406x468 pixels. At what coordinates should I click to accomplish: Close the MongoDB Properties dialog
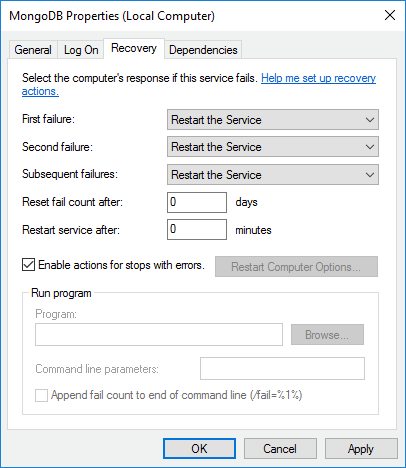(x=390, y=15)
